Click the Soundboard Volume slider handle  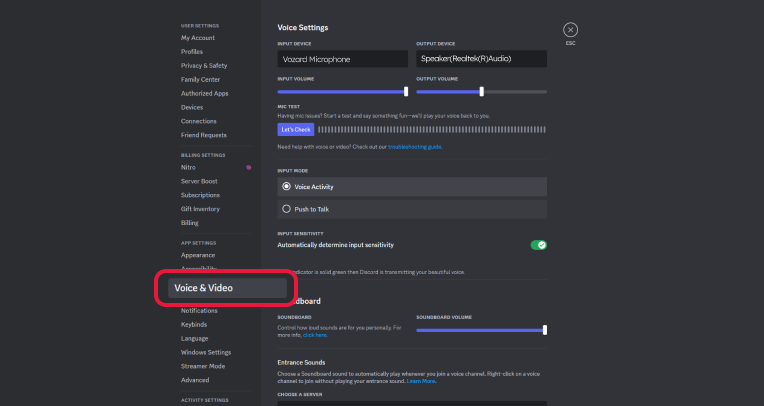545,330
